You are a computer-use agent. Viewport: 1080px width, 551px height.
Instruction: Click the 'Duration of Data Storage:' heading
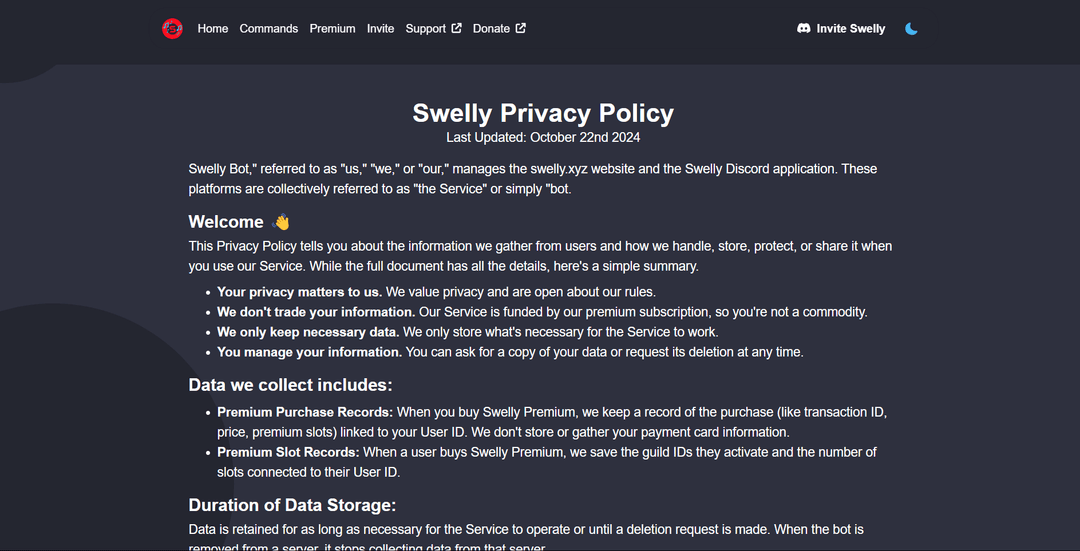click(292, 505)
